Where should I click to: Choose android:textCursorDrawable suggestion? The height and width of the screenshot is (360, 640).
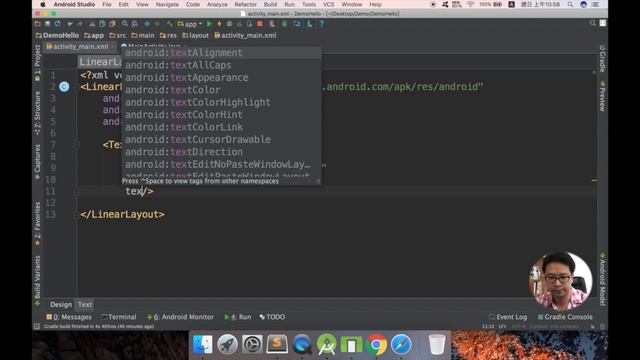click(x=221, y=140)
